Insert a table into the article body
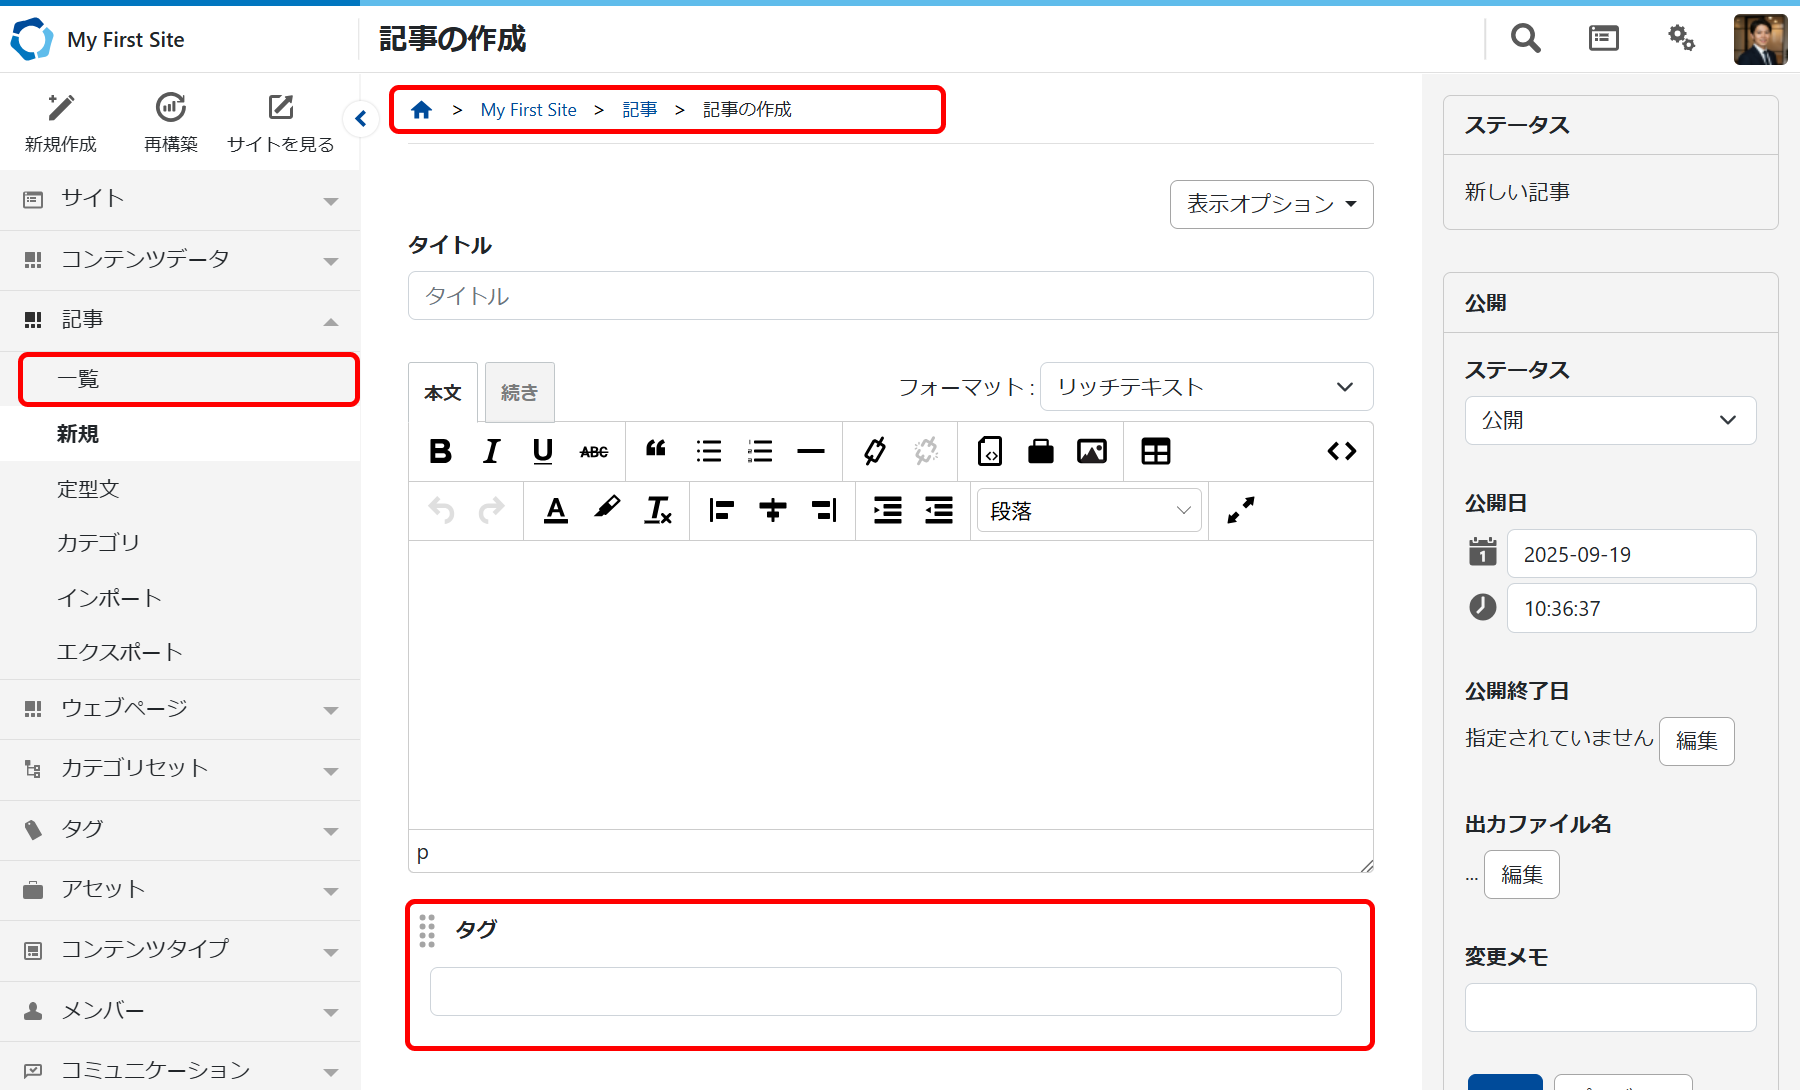1800x1090 pixels. (1155, 452)
